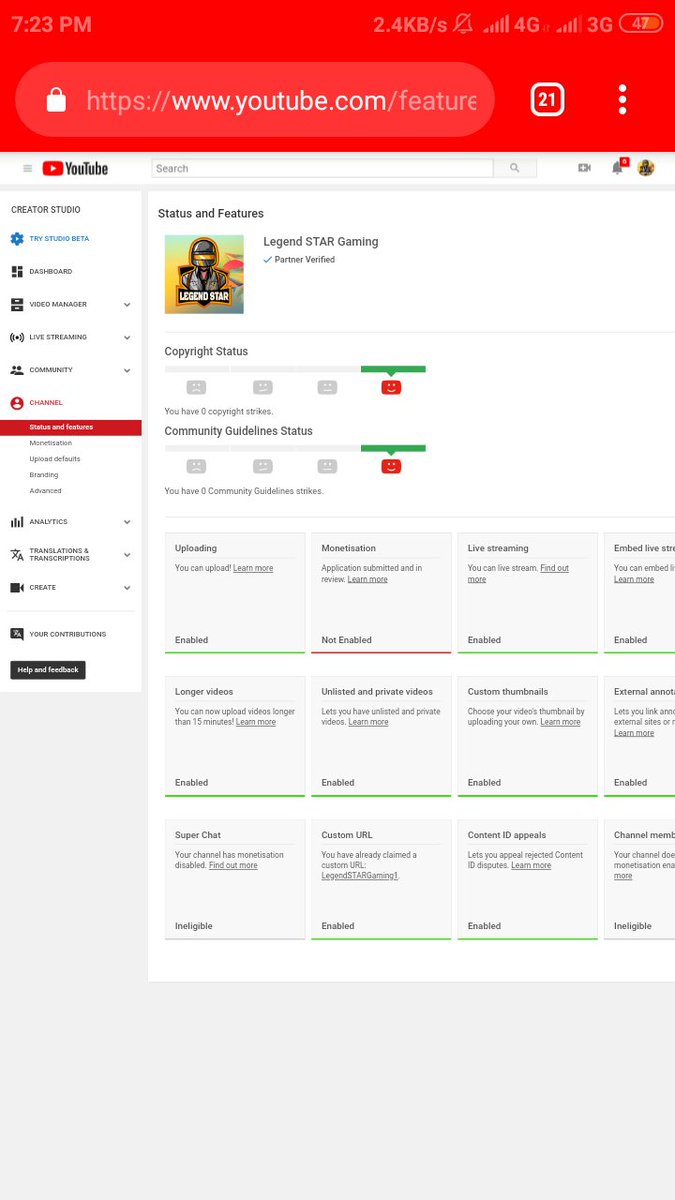
Task: Open Branding settings
Action: [x=44, y=475]
